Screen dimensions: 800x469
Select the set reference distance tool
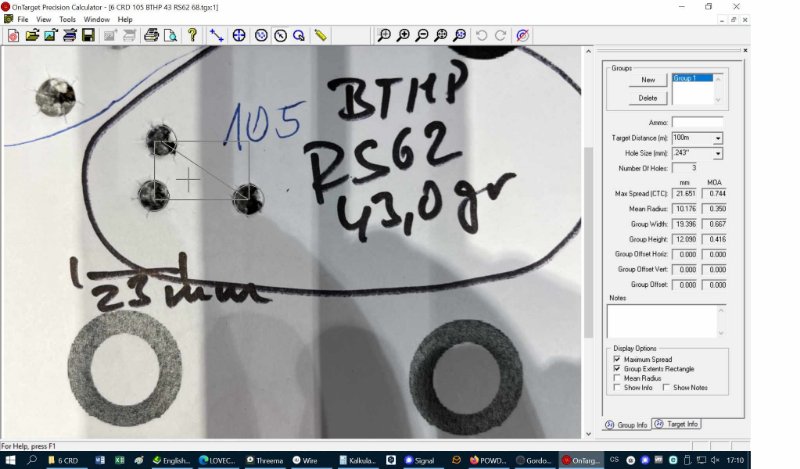click(217, 35)
